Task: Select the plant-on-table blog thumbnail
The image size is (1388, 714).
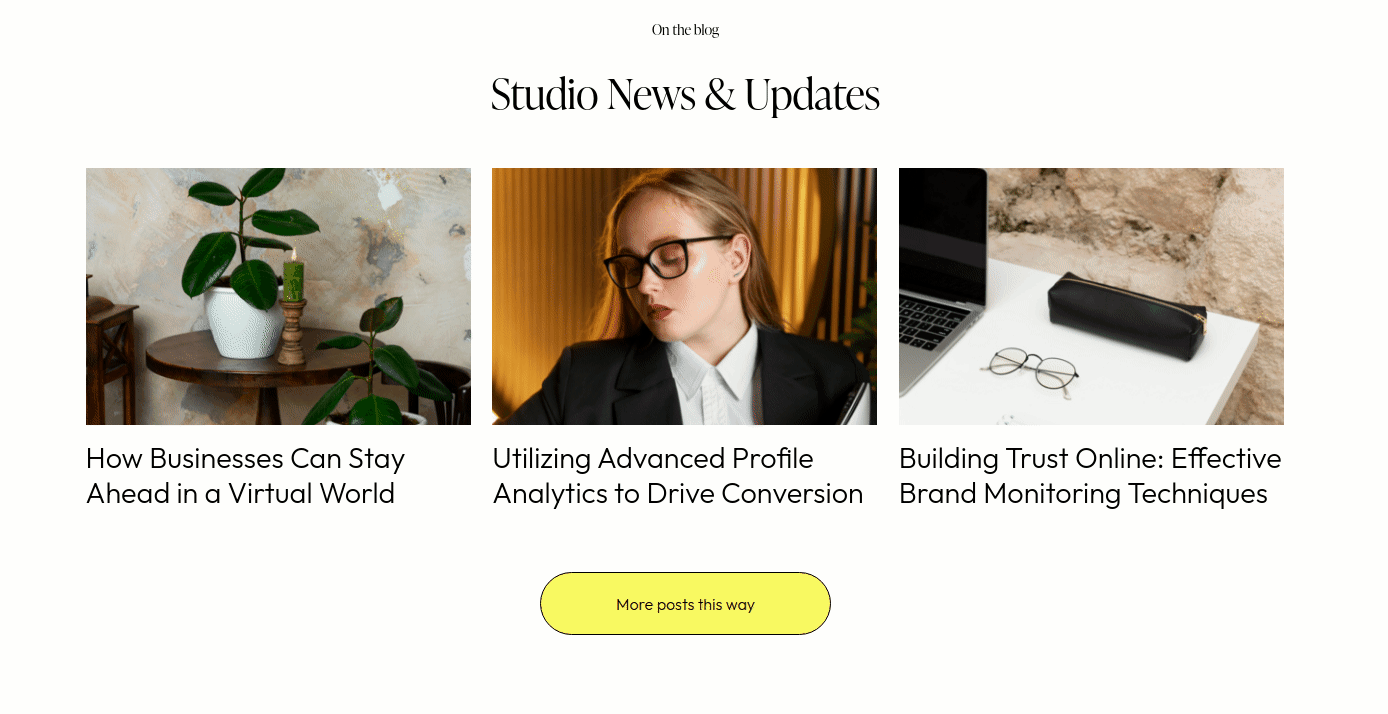Action: point(278,296)
